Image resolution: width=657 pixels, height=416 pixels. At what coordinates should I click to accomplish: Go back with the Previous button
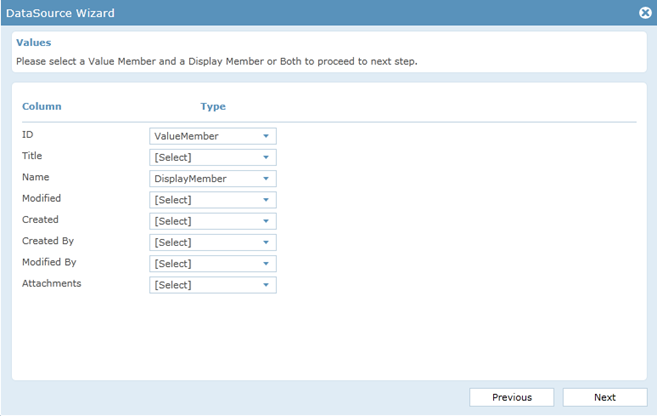coord(512,397)
